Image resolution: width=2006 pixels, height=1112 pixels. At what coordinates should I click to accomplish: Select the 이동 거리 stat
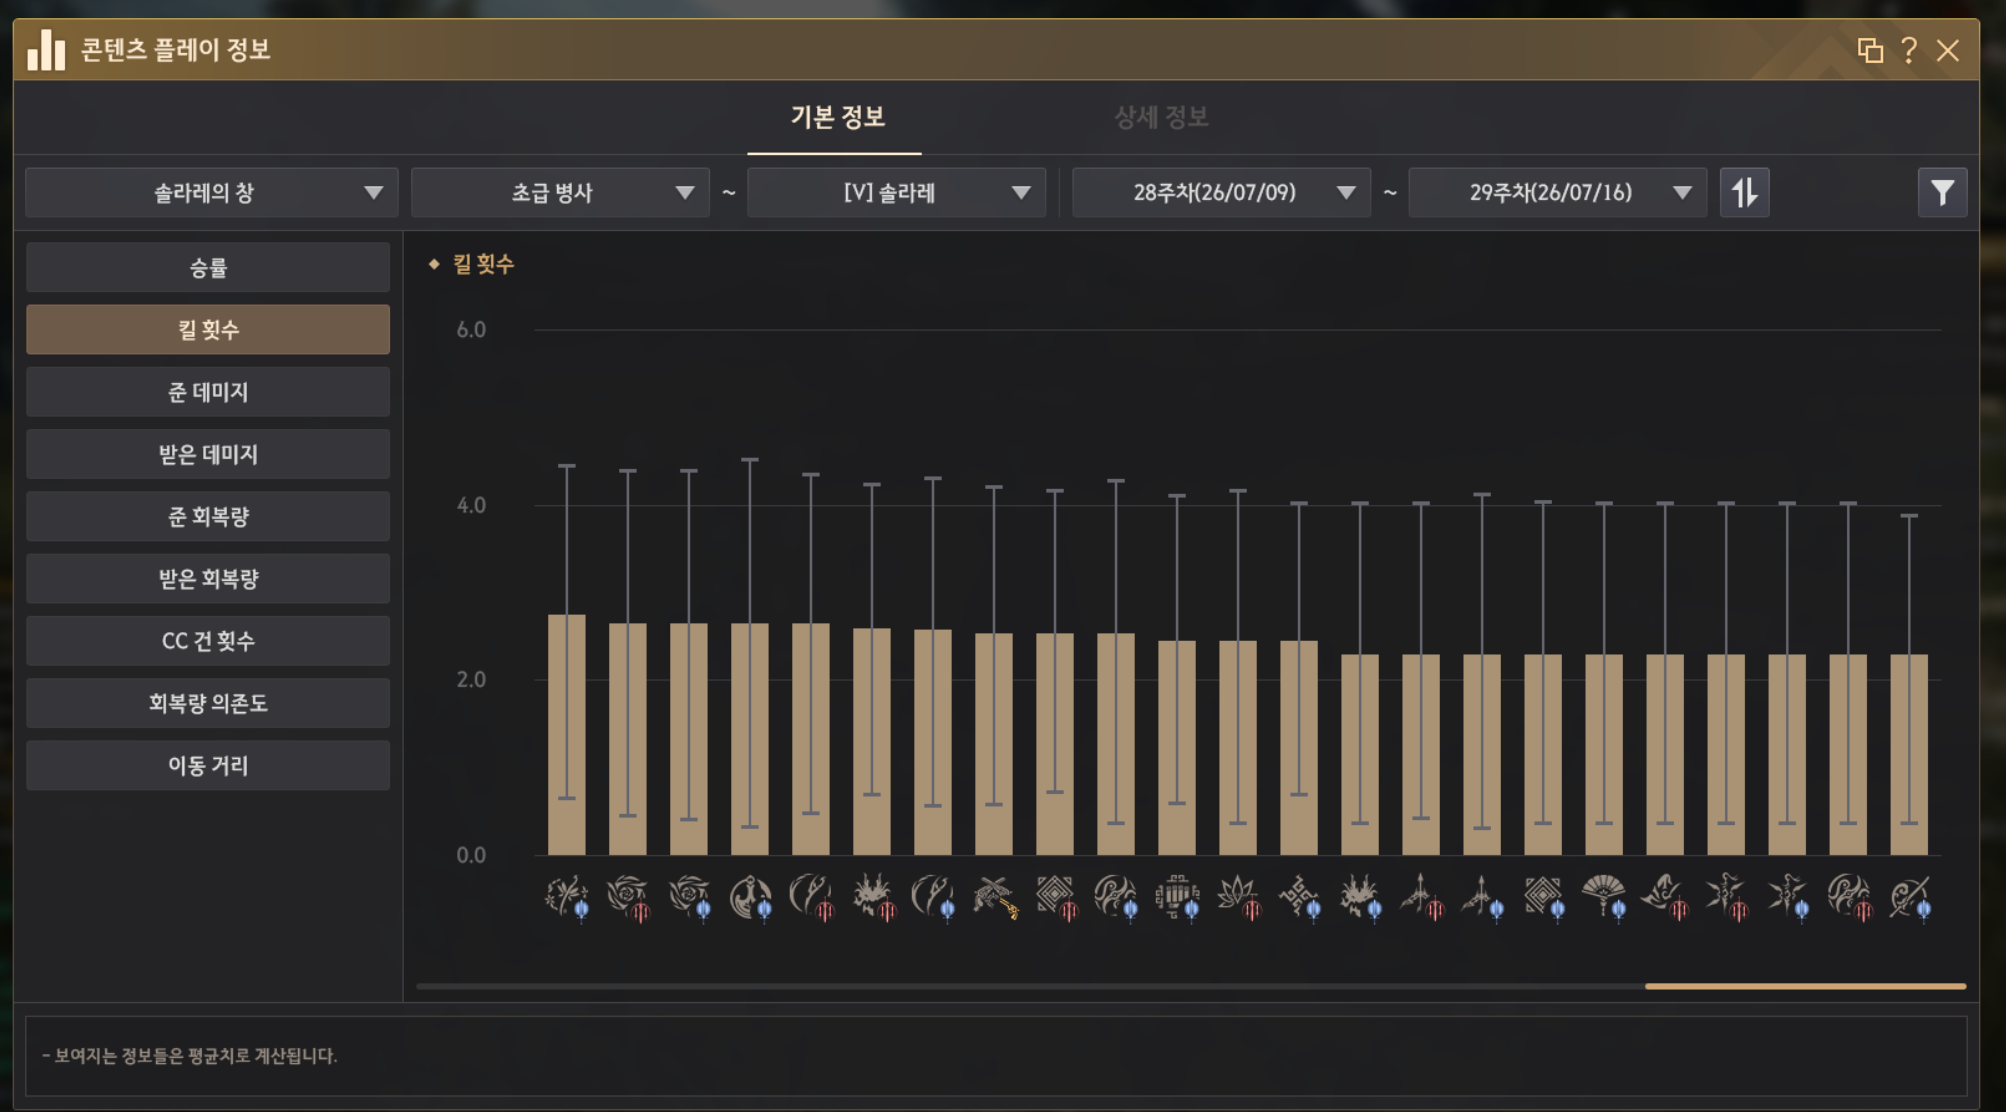point(208,765)
